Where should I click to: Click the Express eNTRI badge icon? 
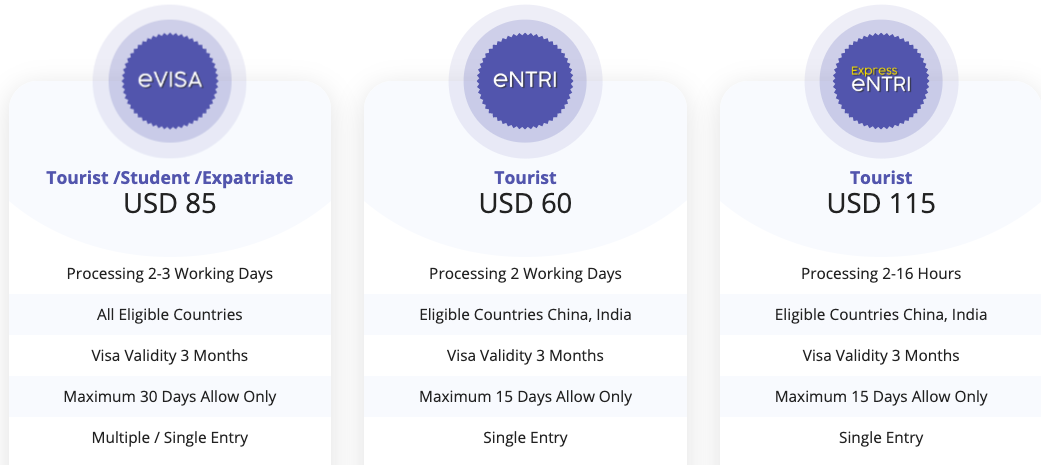[881, 80]
